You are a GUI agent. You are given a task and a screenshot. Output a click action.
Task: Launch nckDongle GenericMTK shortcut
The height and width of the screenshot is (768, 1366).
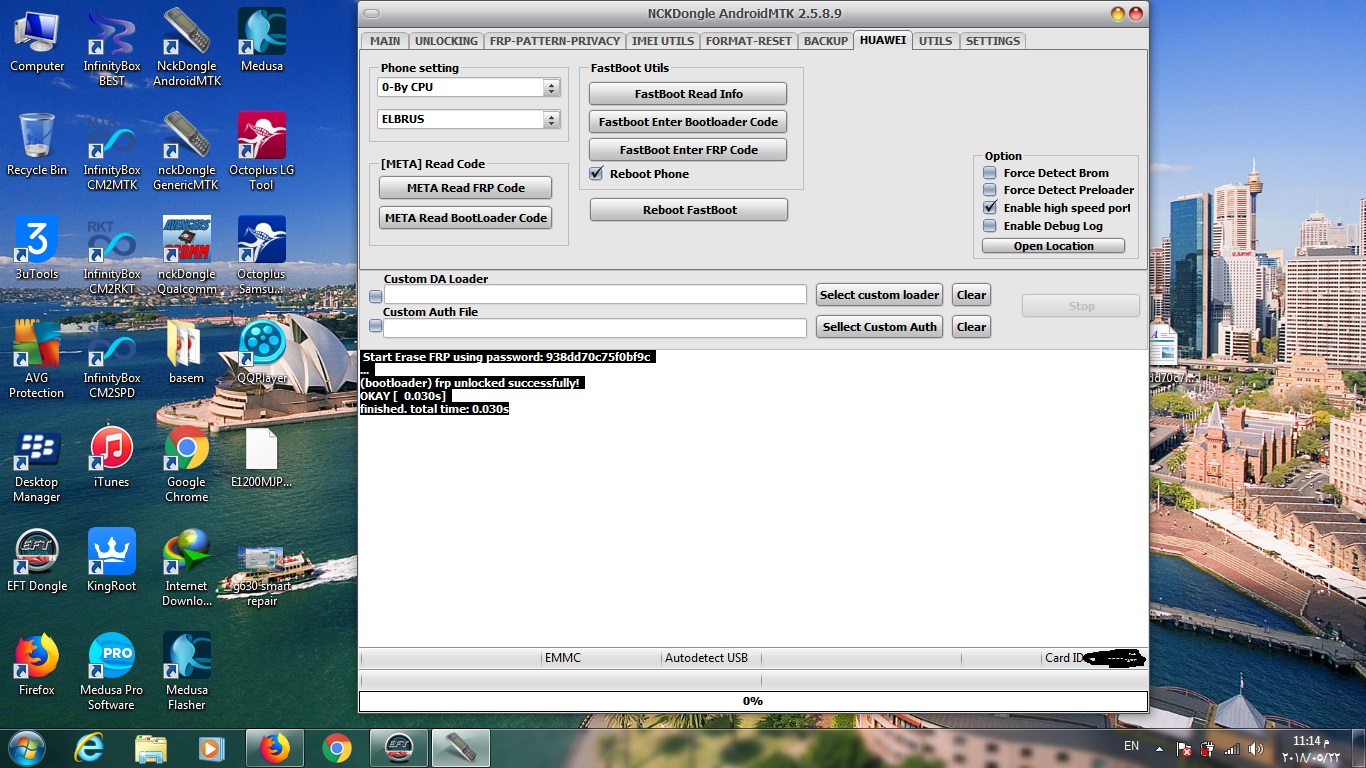(186, 151)
